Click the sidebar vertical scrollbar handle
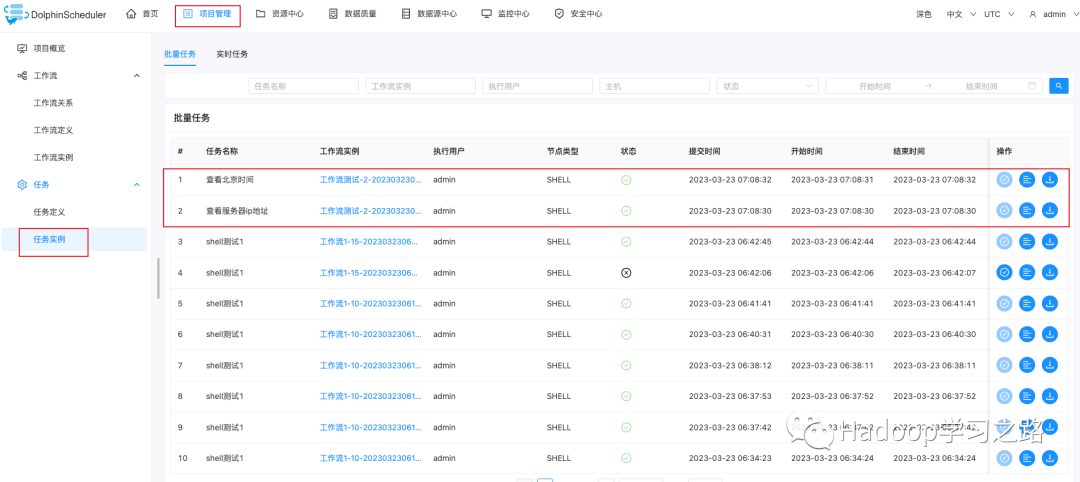The height and width of the screenshot is (482, 1080). [158, 279]
